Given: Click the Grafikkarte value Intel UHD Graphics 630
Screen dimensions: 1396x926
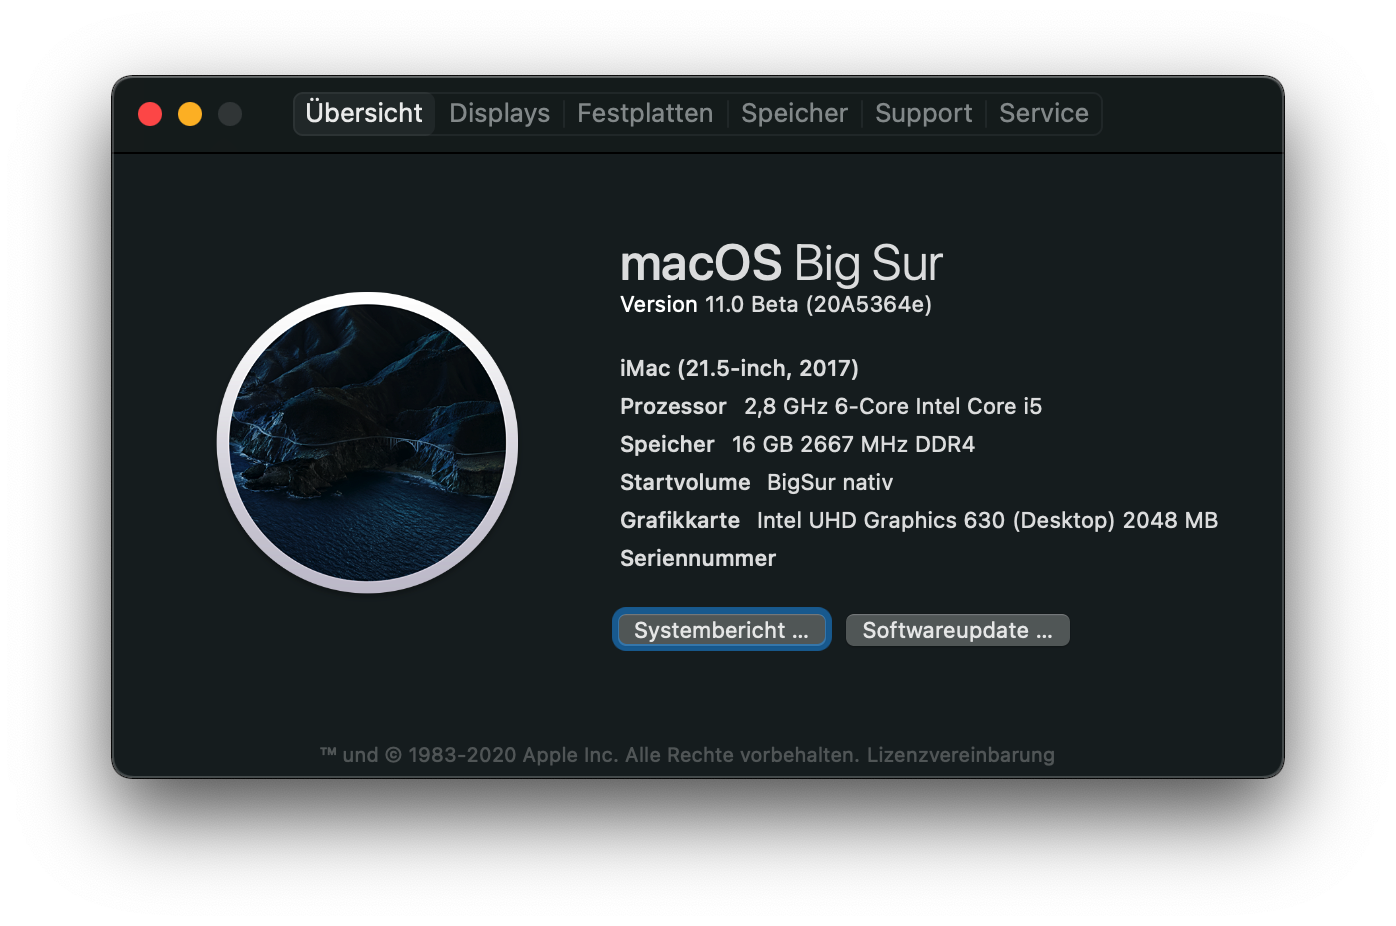Looking at the screenshot, I should click(x=987, y=520).
